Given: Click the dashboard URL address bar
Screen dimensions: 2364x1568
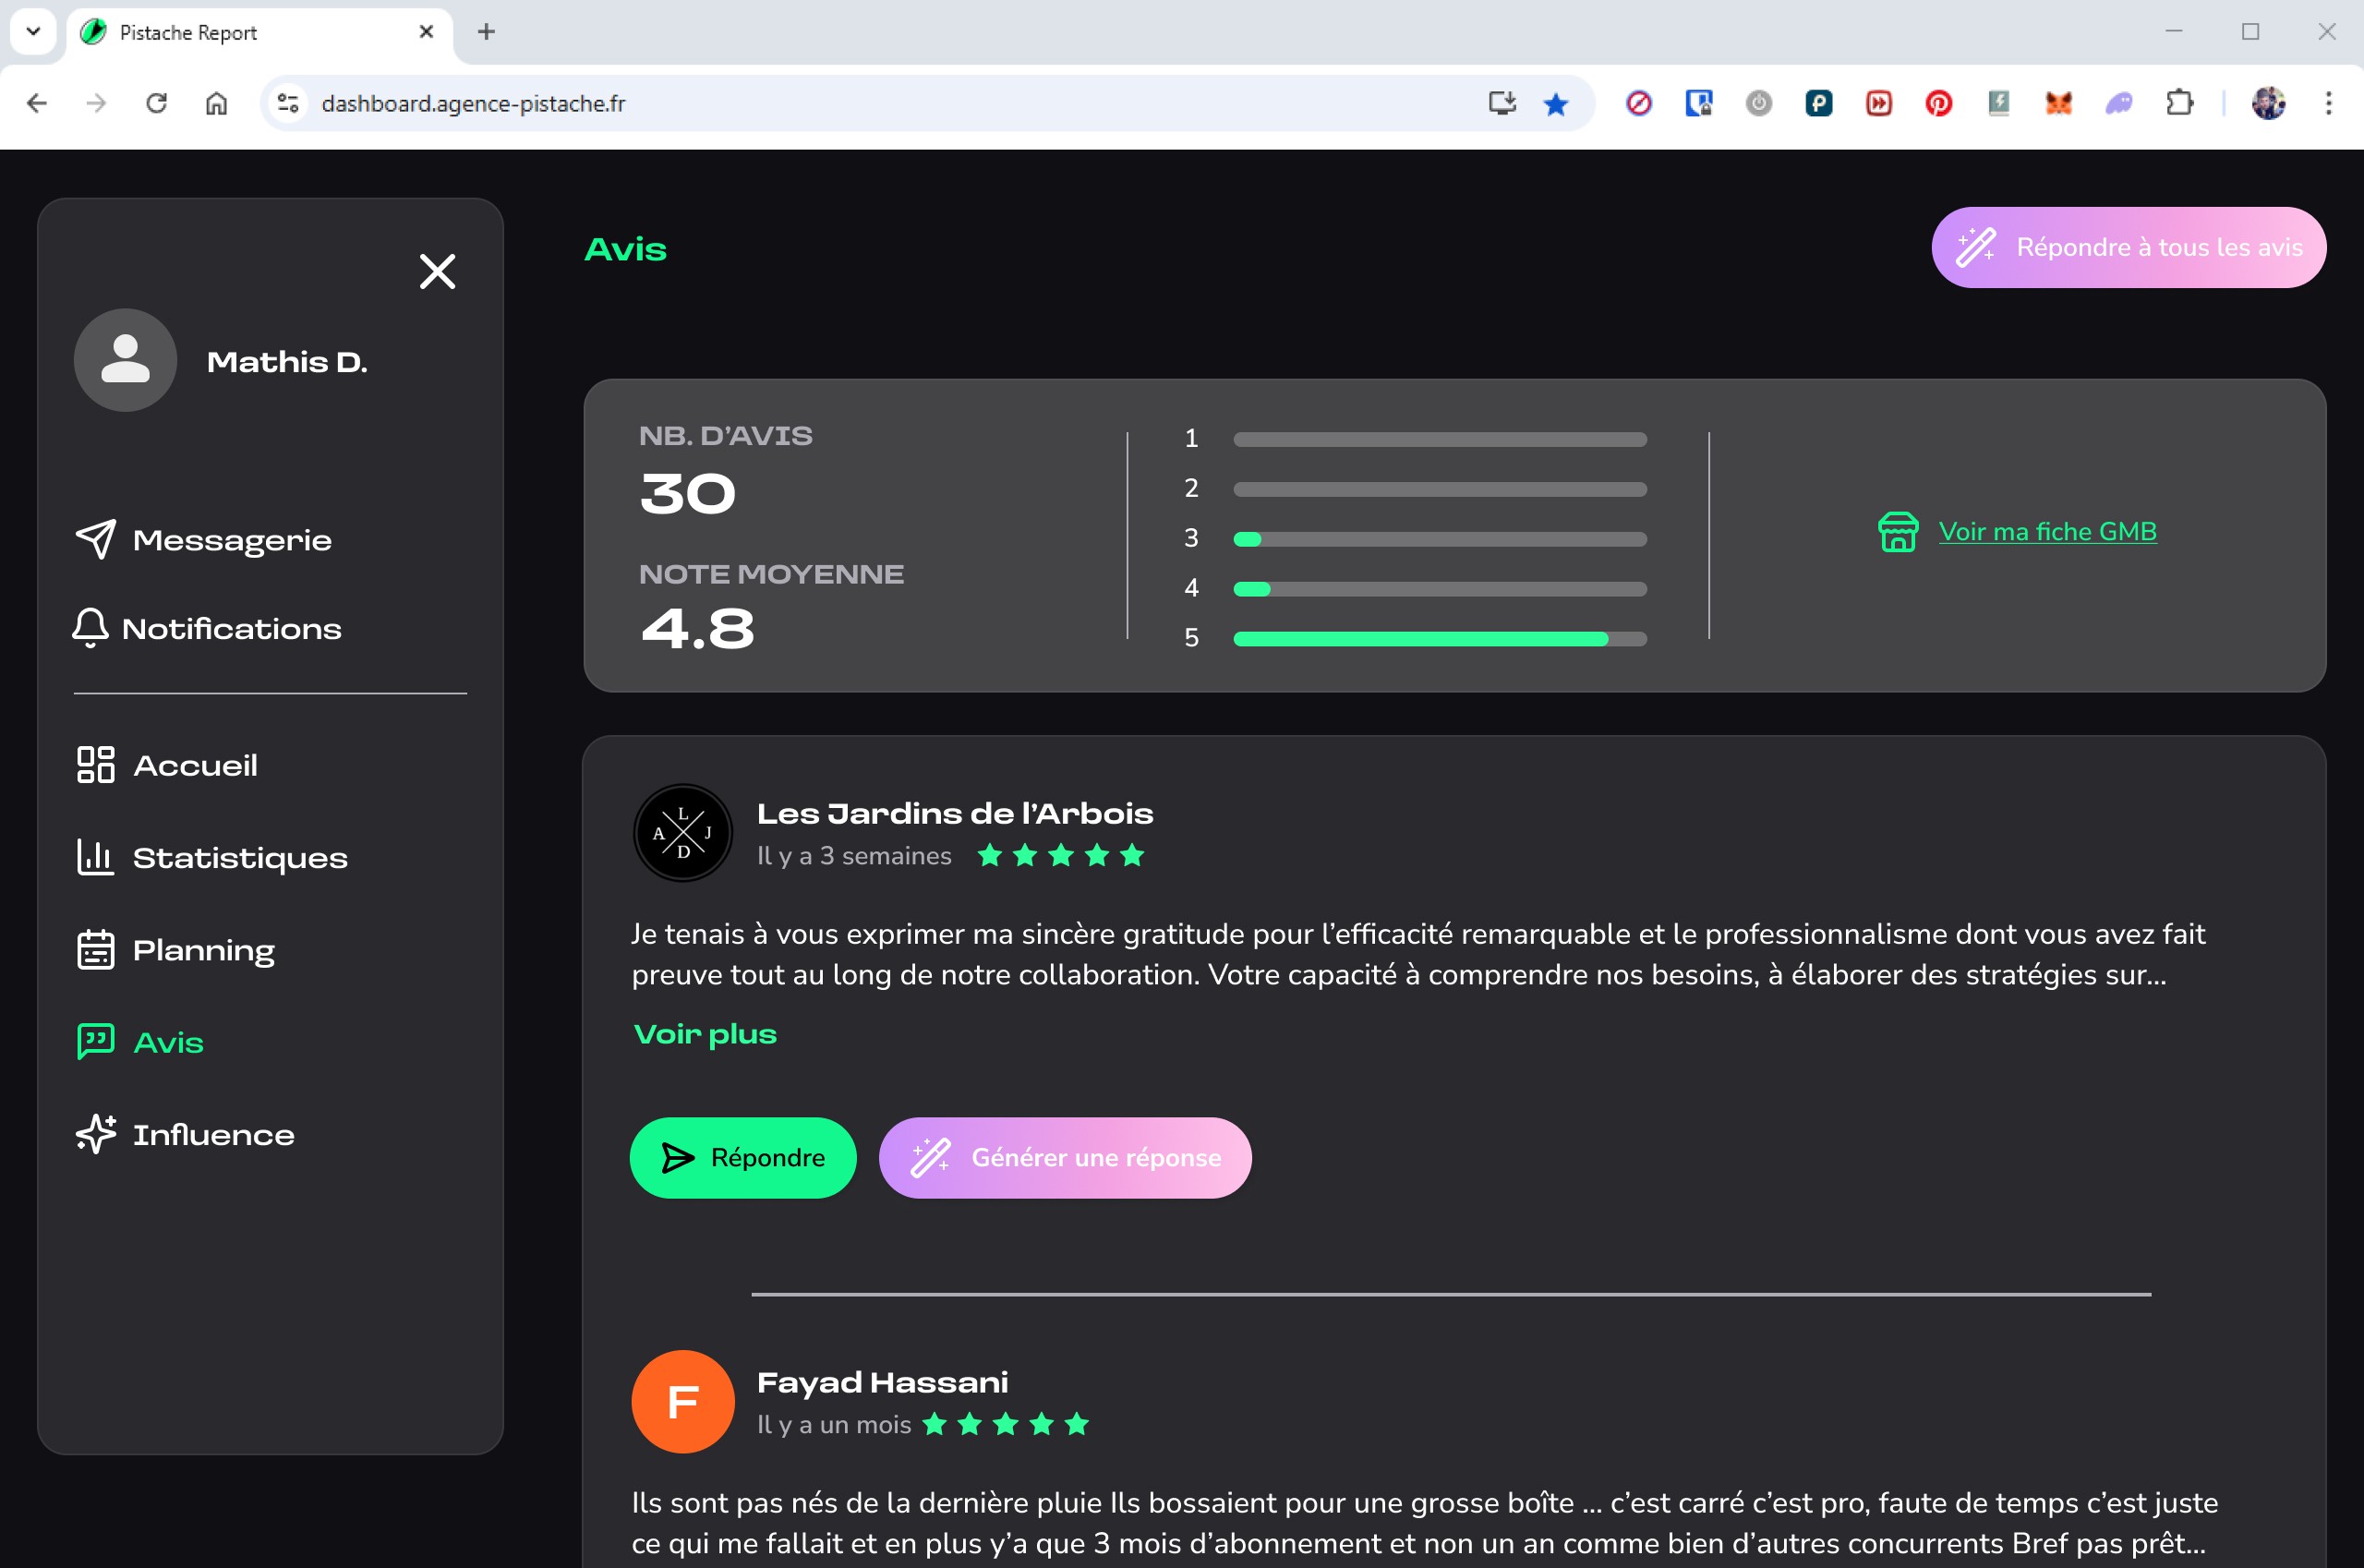Looking at the screenshot, I should (x=880, y=103).
